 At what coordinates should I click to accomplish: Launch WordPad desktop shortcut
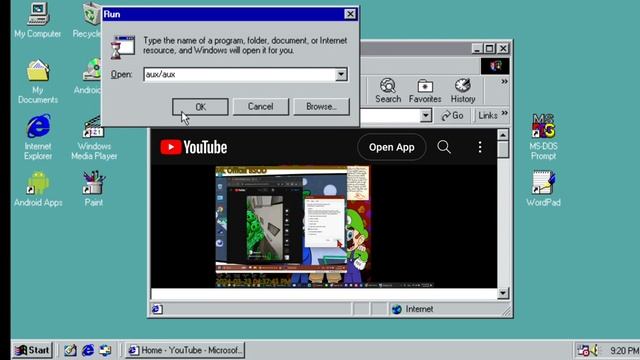point(543,189)
